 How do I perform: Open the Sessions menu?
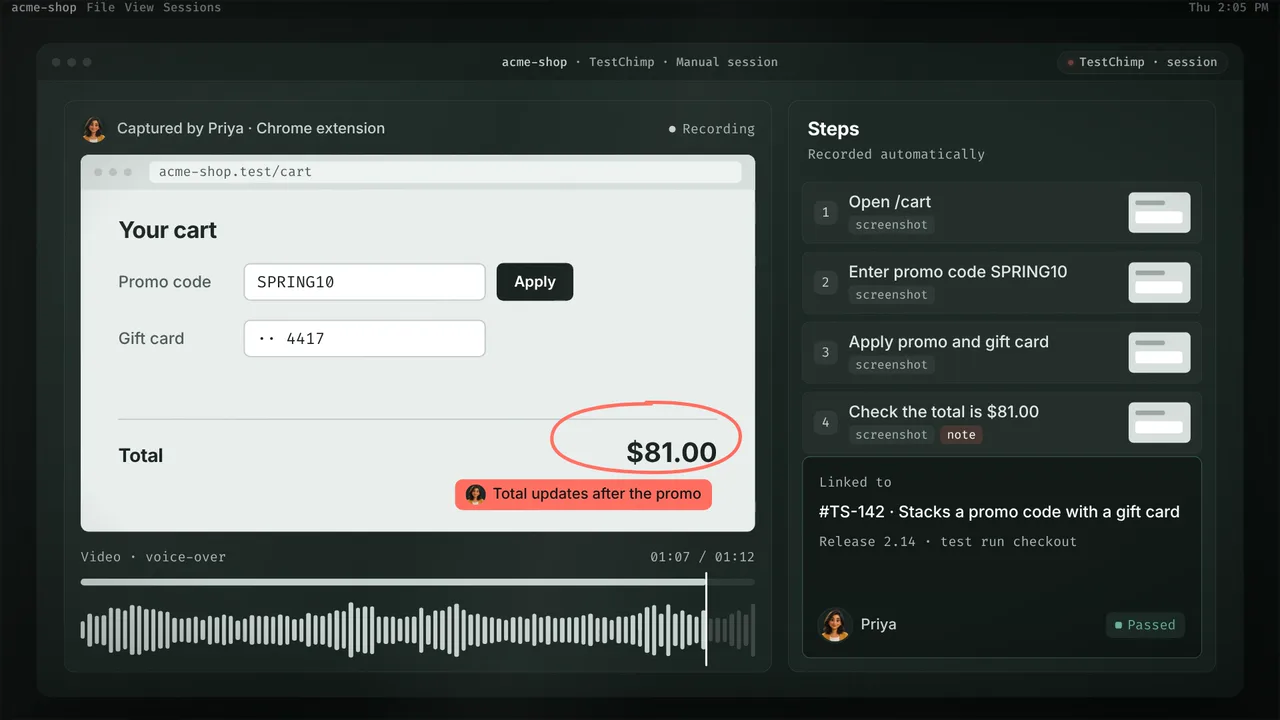192,7
